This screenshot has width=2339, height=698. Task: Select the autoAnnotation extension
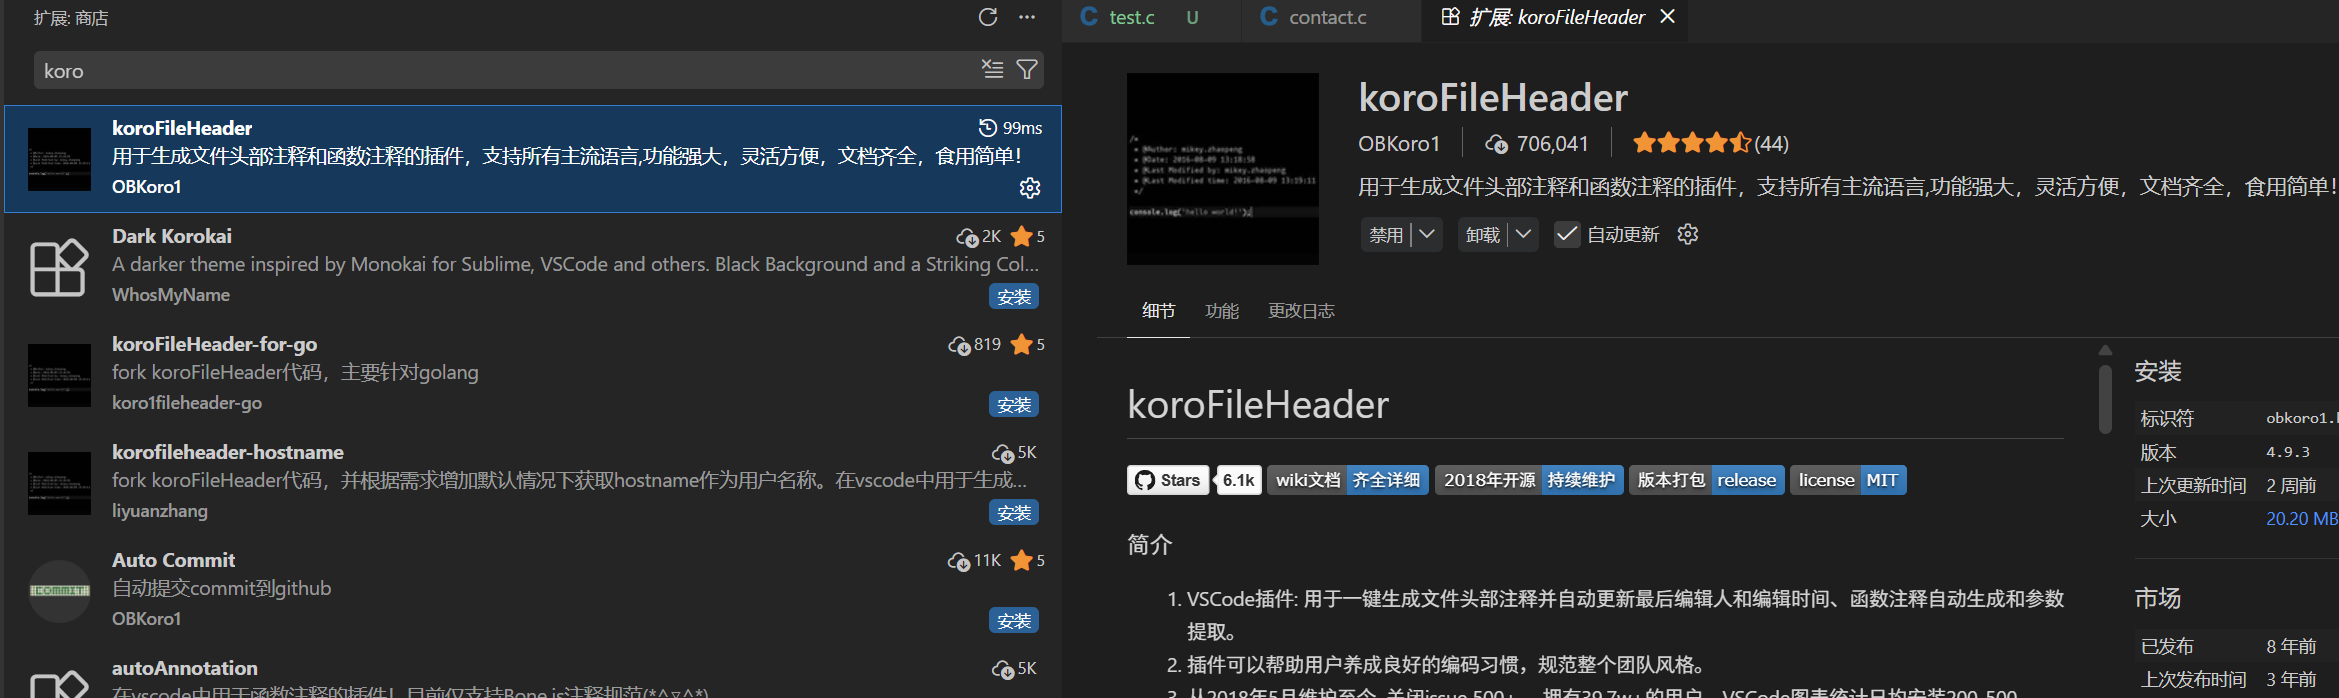click(x=533, y=671)
